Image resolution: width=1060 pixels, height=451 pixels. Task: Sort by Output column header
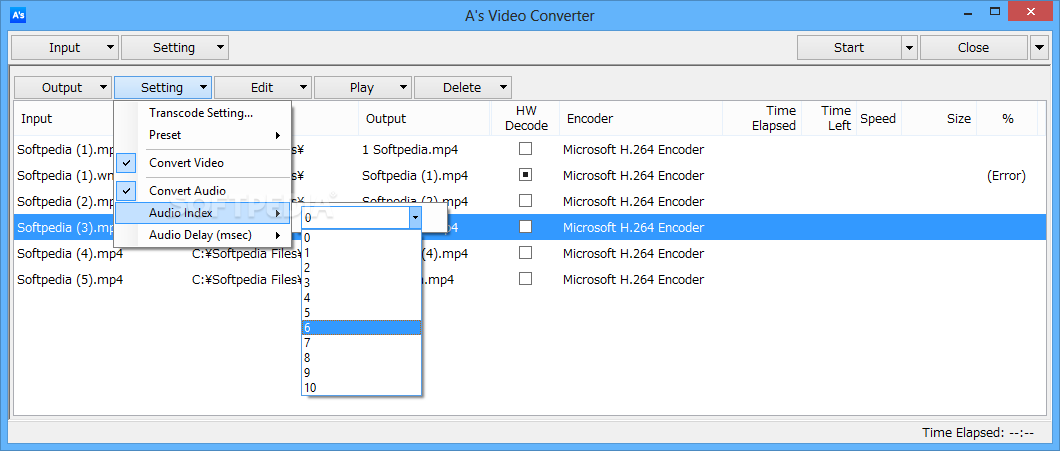(x=424, y=118)
